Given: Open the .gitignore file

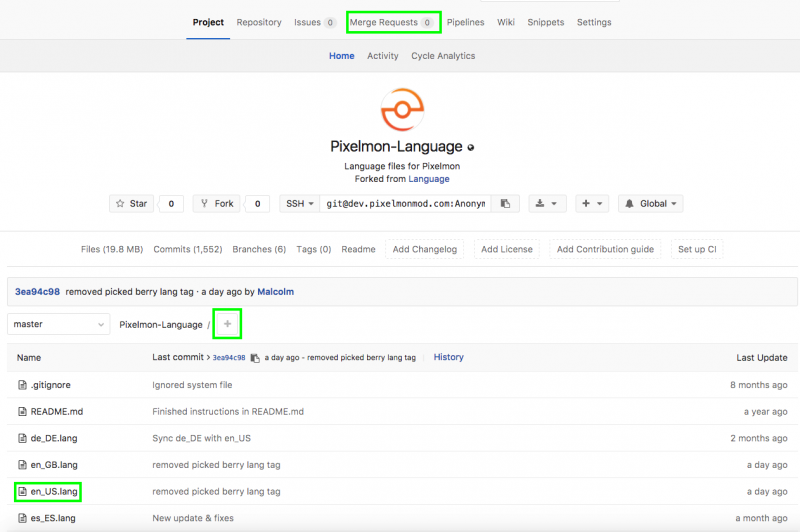Looking at the screenshot, I should 51,385.
